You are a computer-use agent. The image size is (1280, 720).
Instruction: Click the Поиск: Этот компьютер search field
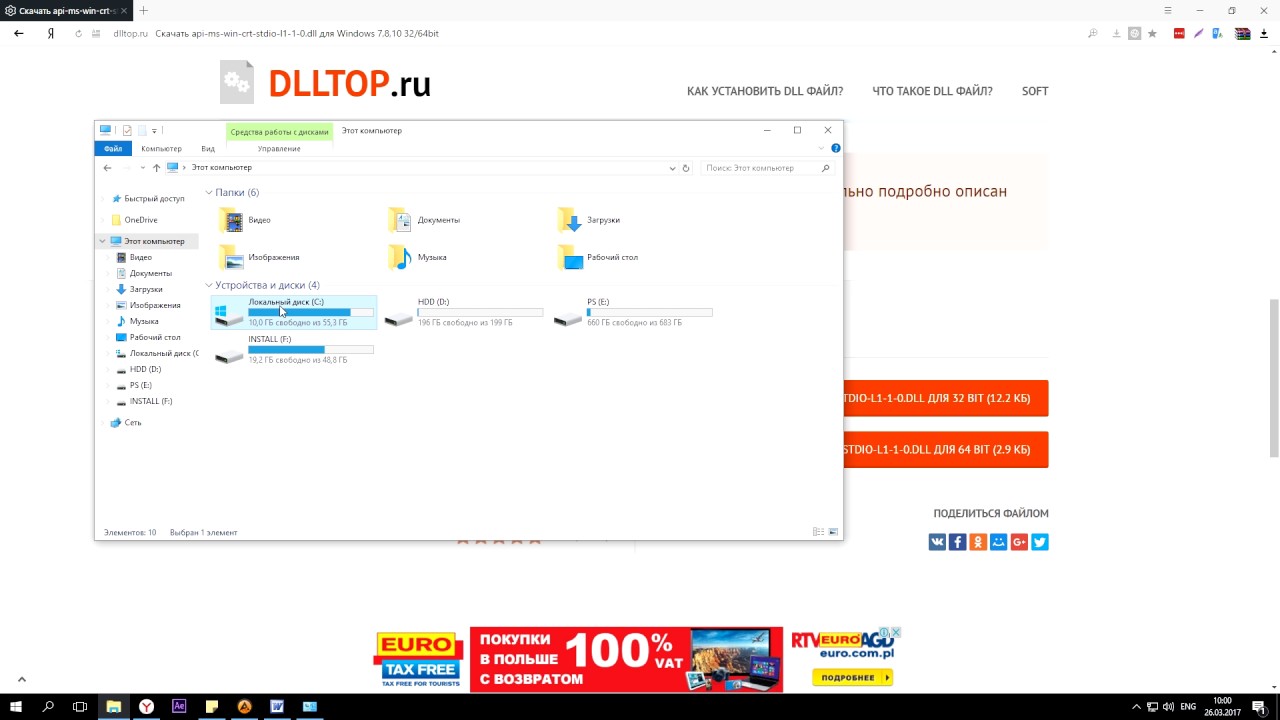click(767, 168)
